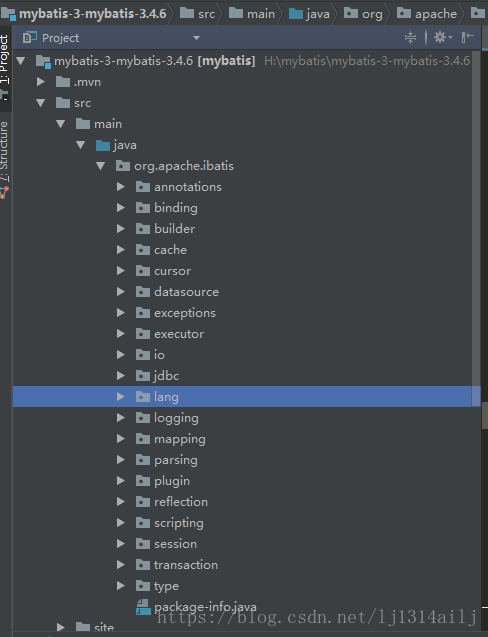Hide the Project tool window with the collapse icon
The width and height of the screenshot is (488, 637).
[x=468, y=38]
